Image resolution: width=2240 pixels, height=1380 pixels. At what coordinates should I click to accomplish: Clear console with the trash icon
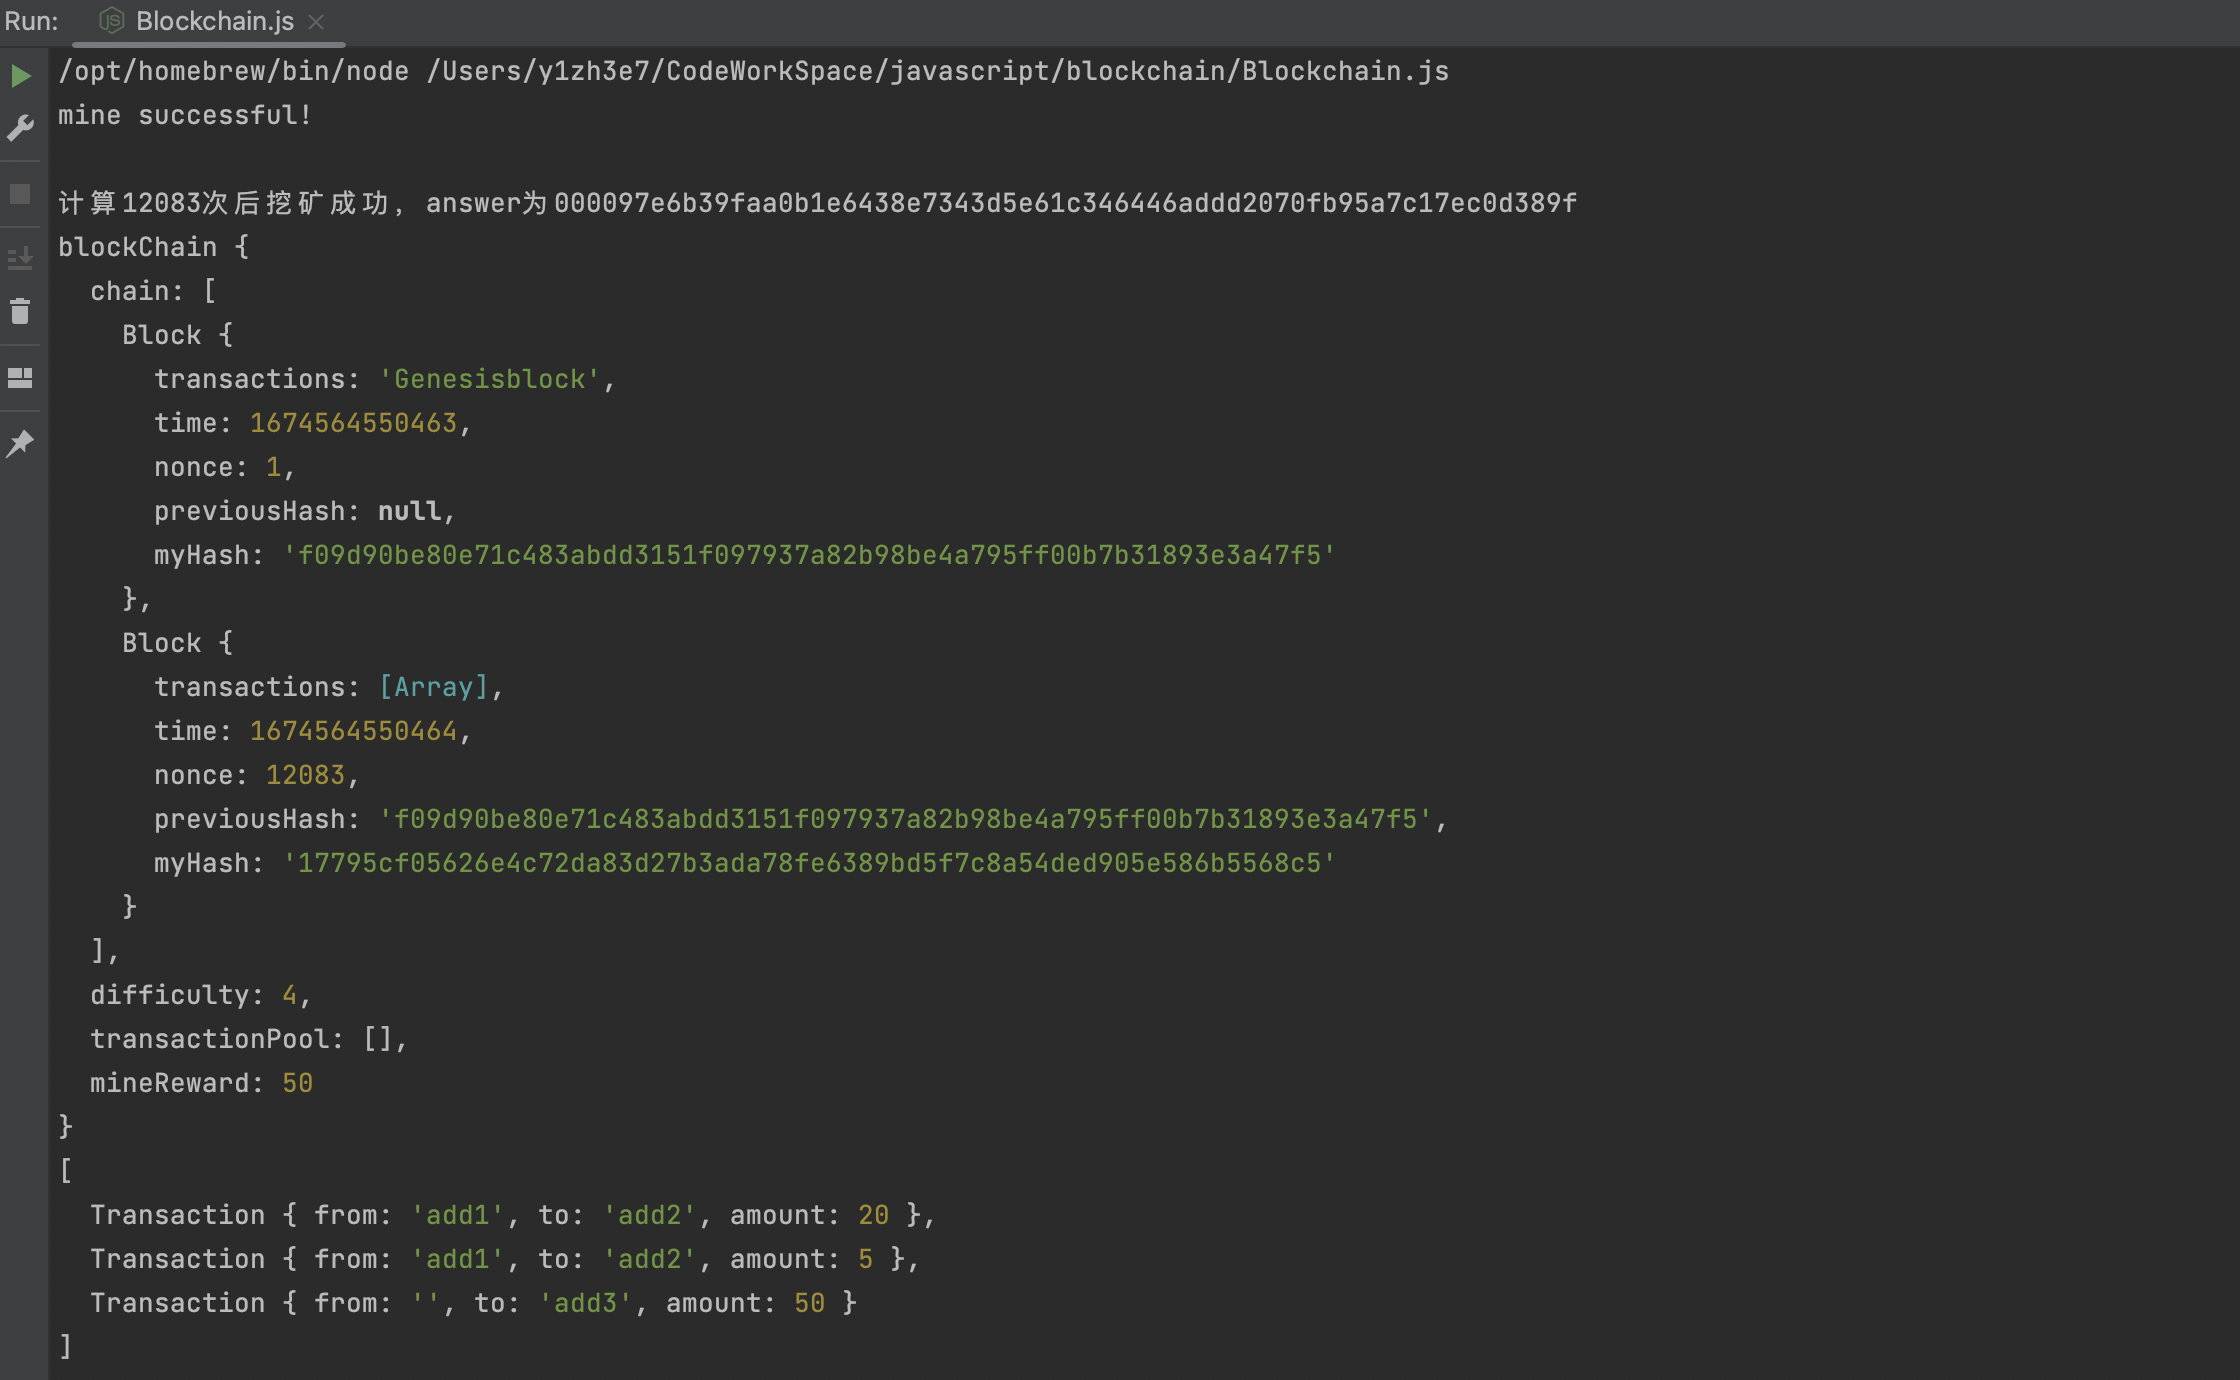click(x=20, y=311)
